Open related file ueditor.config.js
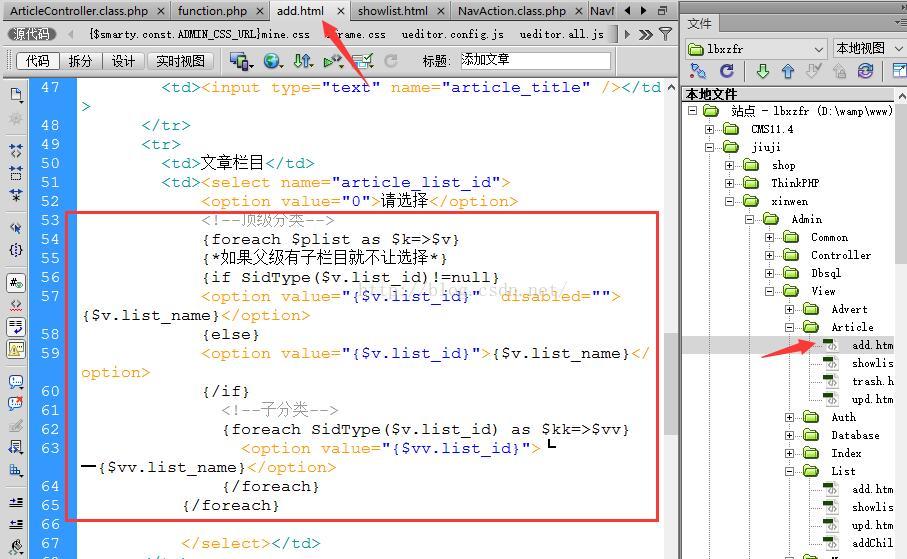Viewport: 907px width, 559px height. pyautogui.click(x=453, y=34)
